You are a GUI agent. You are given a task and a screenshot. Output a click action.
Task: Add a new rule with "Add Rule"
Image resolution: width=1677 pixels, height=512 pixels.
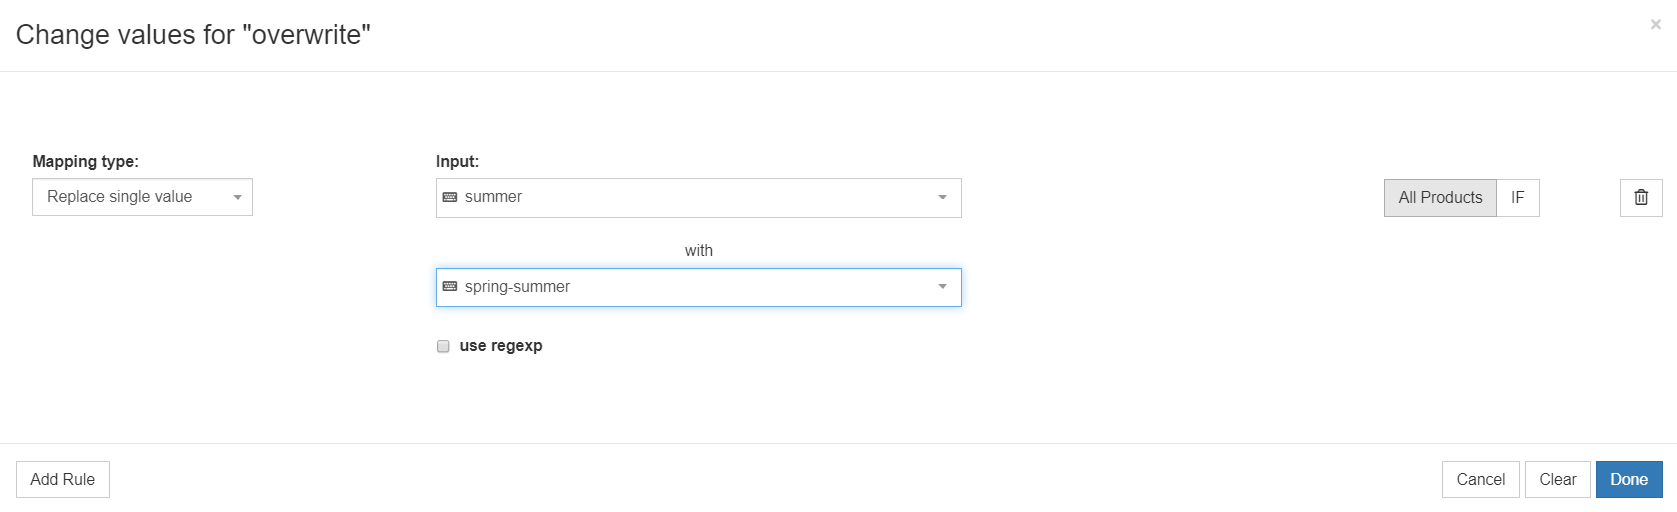63,480
